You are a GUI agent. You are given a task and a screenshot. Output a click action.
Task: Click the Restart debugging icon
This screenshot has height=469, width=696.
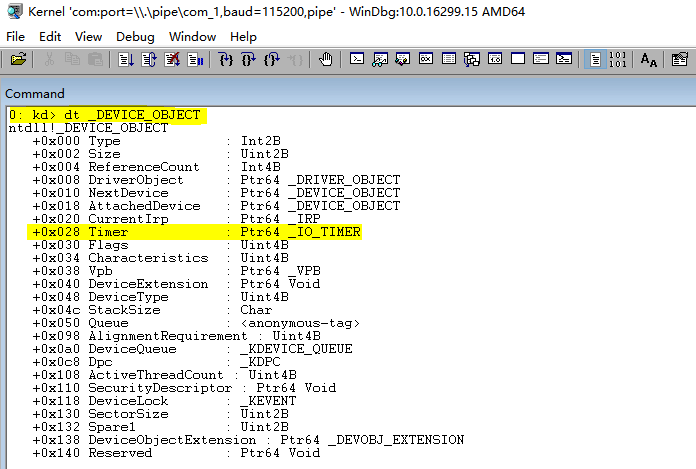click(x=149, y=59)
